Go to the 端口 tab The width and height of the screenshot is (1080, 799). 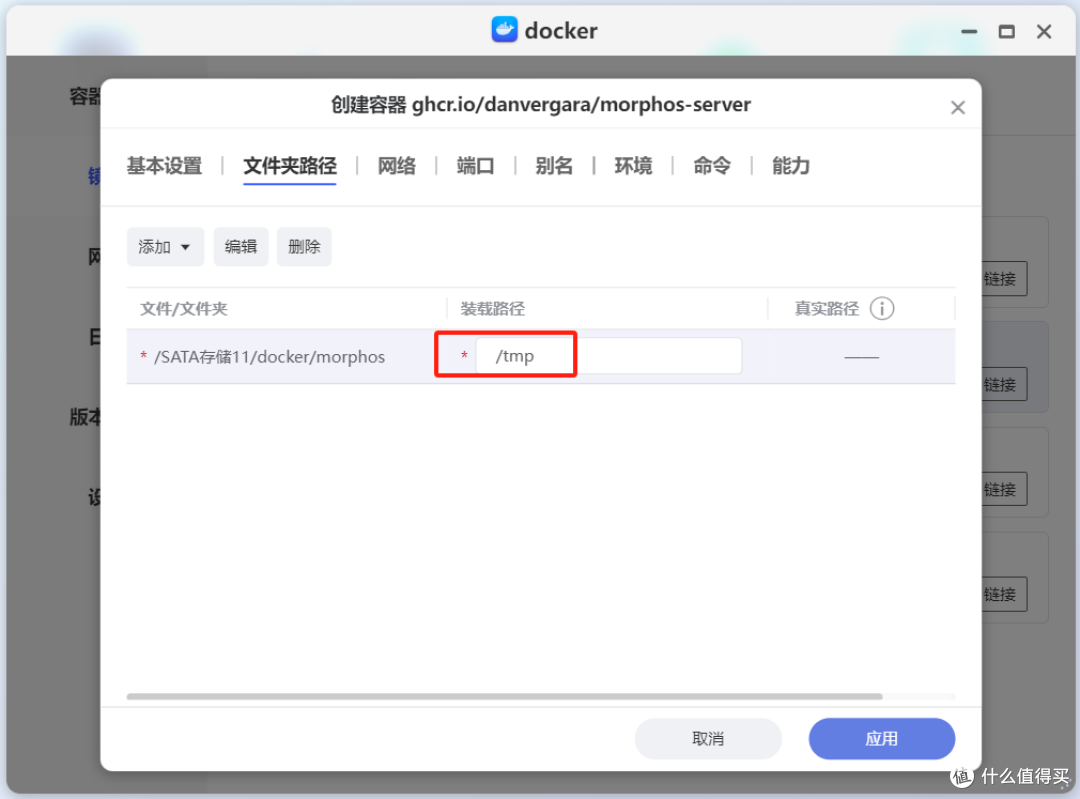475,166
